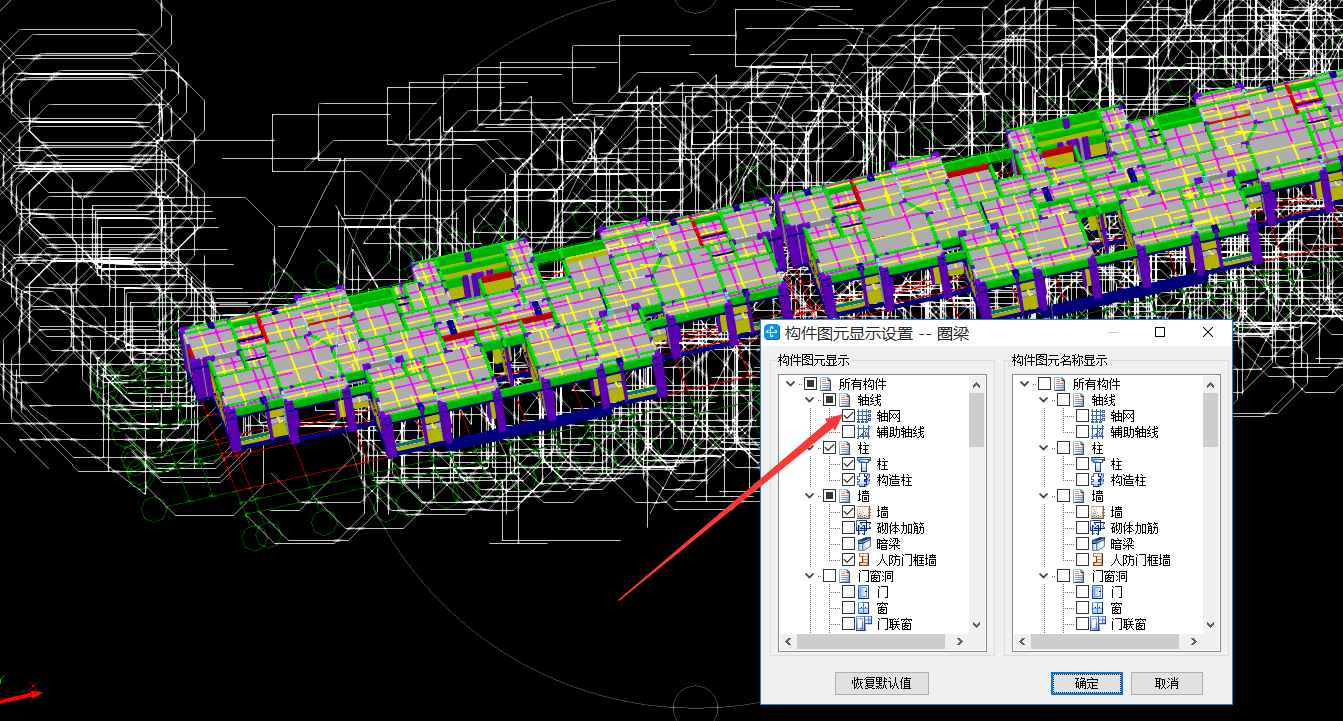Uncheck the 轴网 checkbox in 构件图元显示 panel
1343x721 pixels.
(848, 416)
